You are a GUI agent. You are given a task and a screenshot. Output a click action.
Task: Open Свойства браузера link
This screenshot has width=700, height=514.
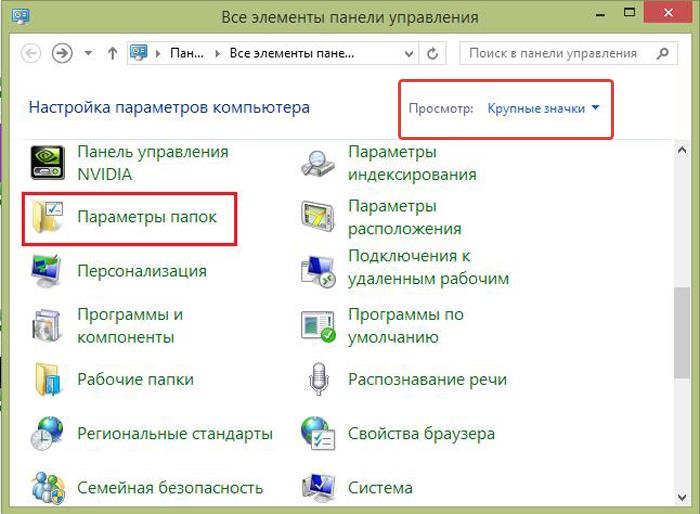421,434
